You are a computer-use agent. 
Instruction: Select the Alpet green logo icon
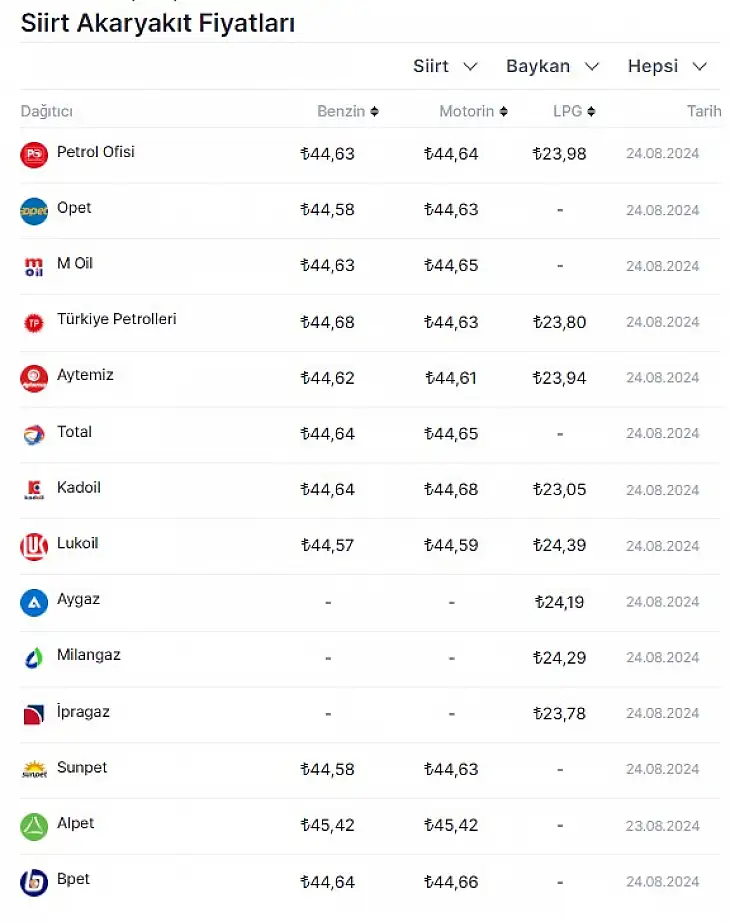34,827
